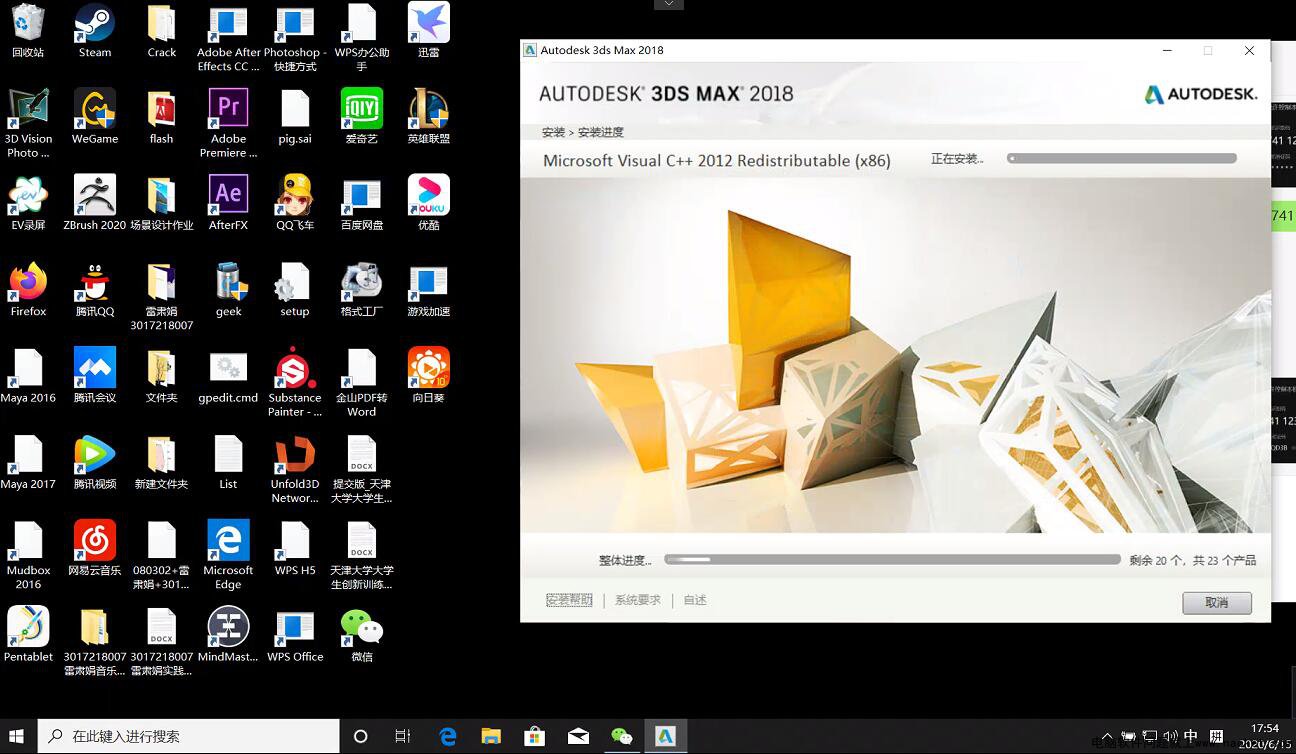1296x754 pixels.
Task: Open Cortana circle on the taskbar
Action: pos(361,736)
